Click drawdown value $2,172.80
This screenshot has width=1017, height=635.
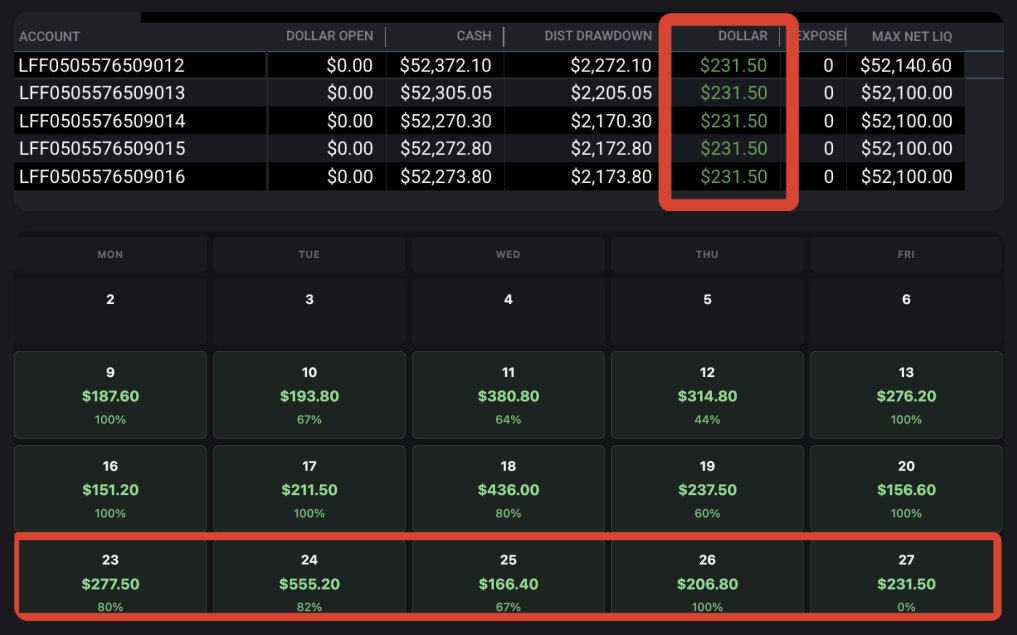pyautogui.click(x=611, y=149)
